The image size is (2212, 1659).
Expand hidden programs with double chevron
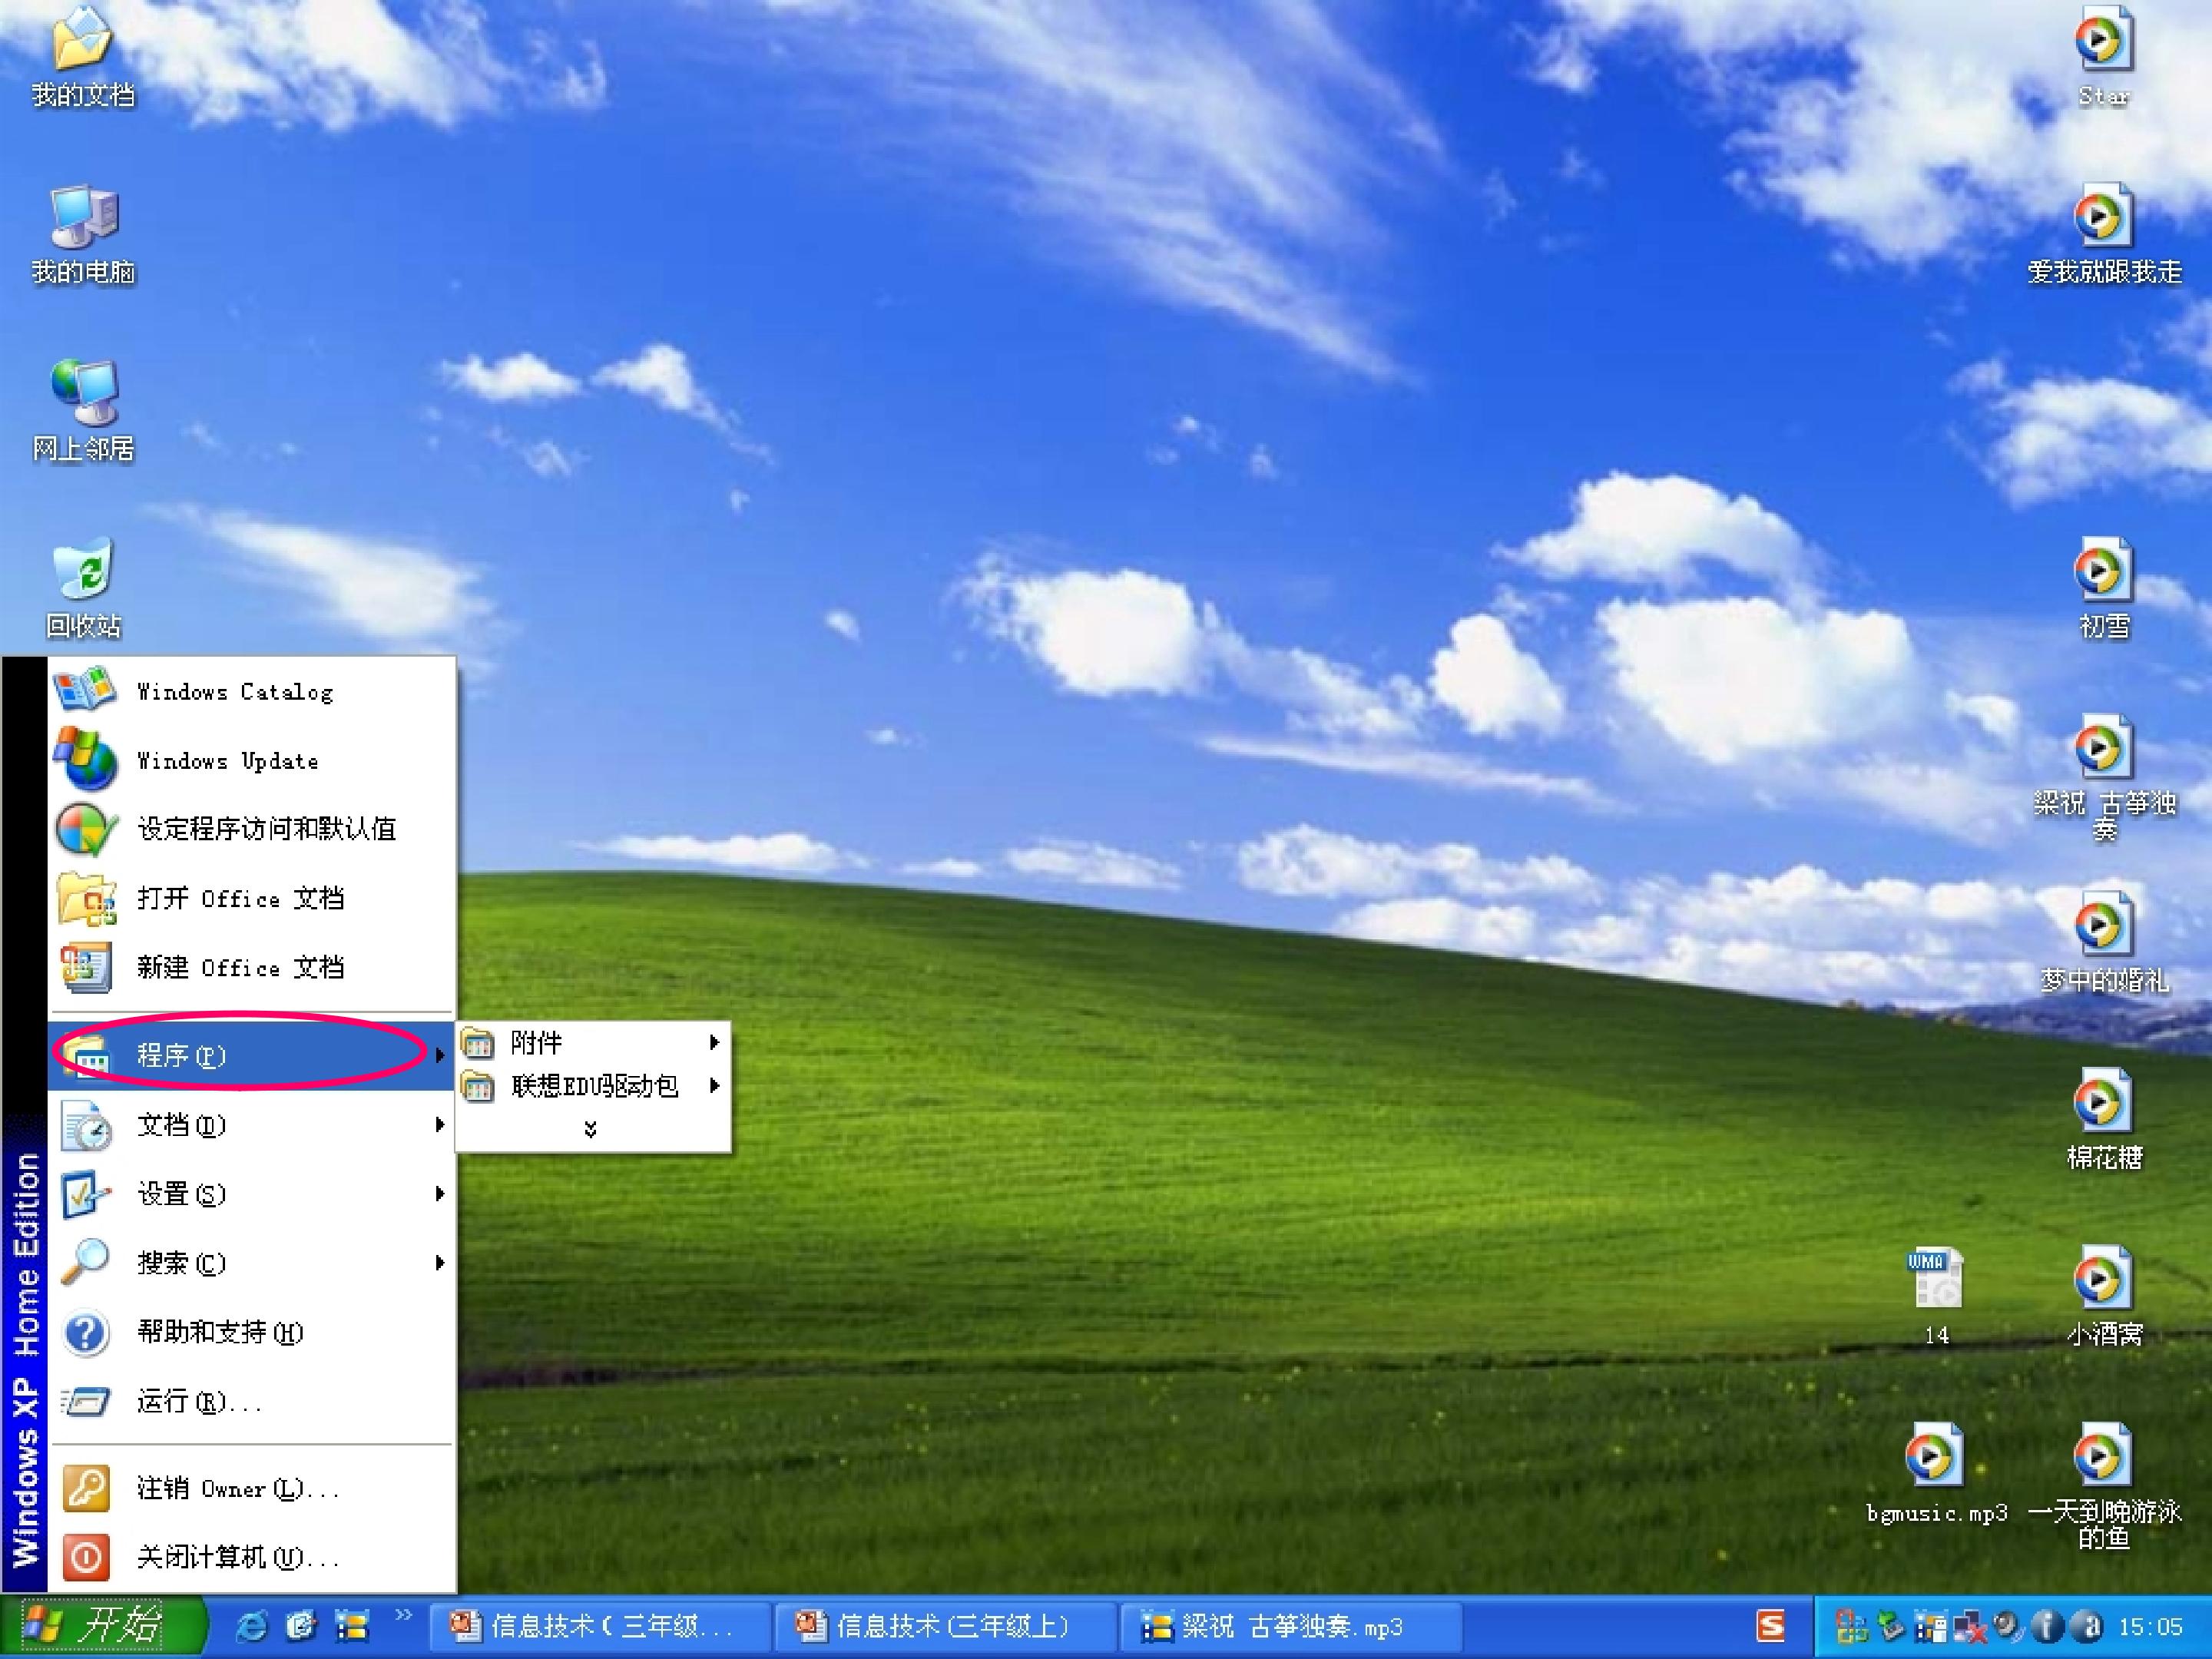pos(591,1129)
